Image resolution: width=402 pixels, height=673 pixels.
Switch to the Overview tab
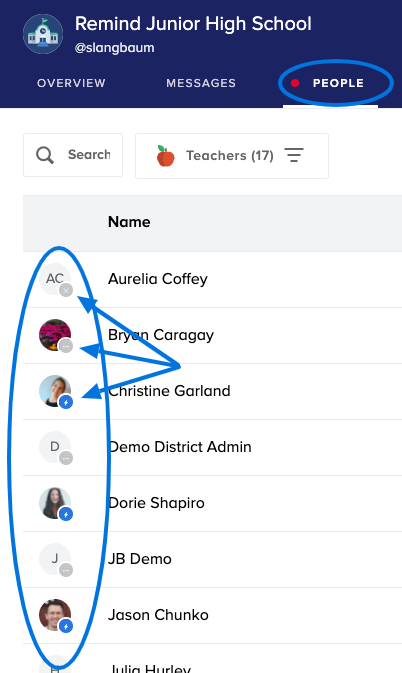click(71, 83)
